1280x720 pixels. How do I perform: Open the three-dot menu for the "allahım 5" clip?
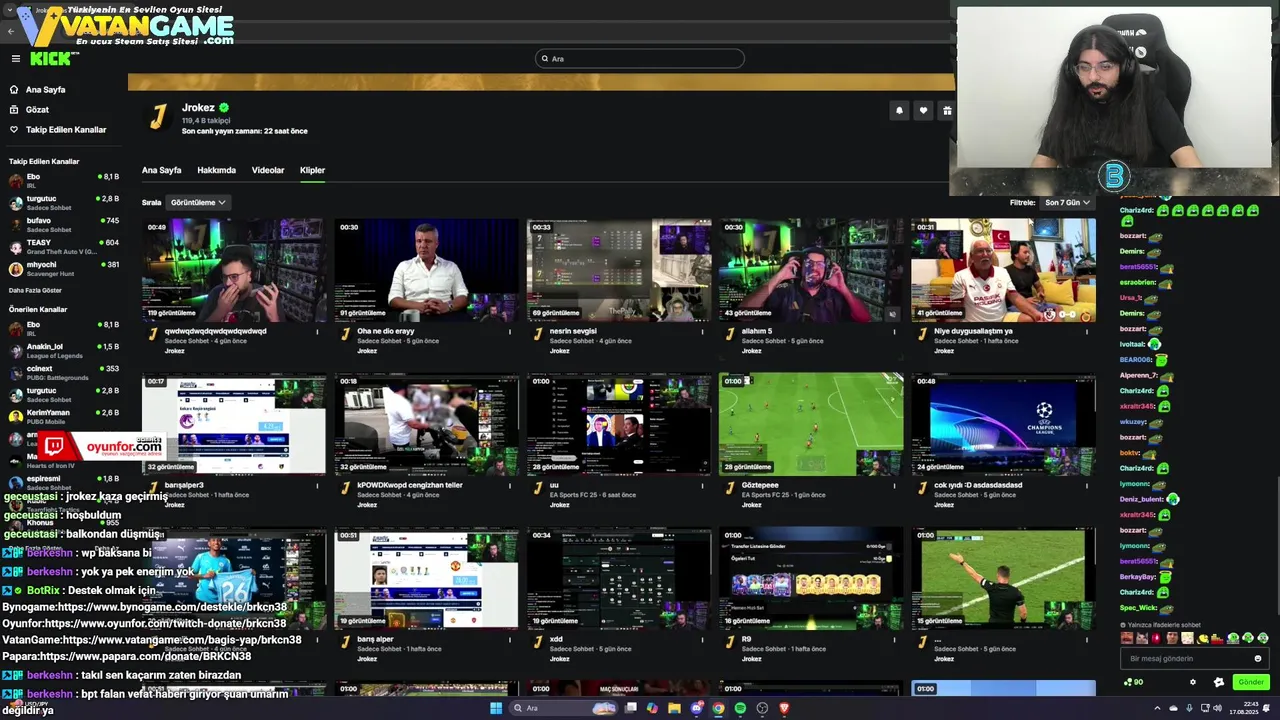click(894, 331)
